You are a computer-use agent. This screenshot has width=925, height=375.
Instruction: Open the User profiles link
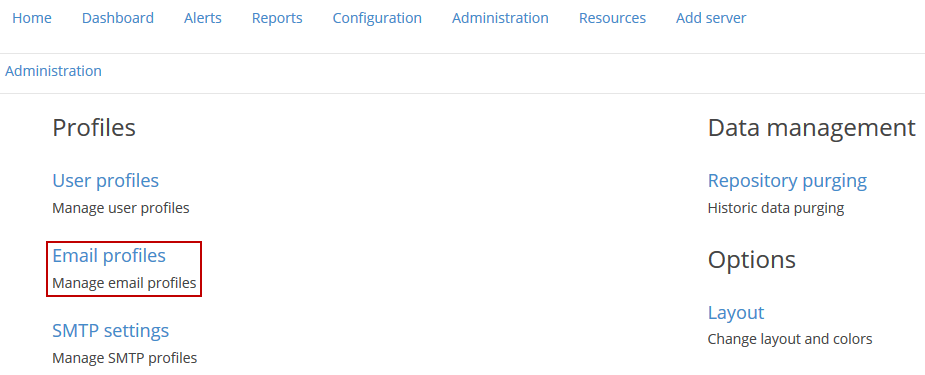(x=106, y=180)
